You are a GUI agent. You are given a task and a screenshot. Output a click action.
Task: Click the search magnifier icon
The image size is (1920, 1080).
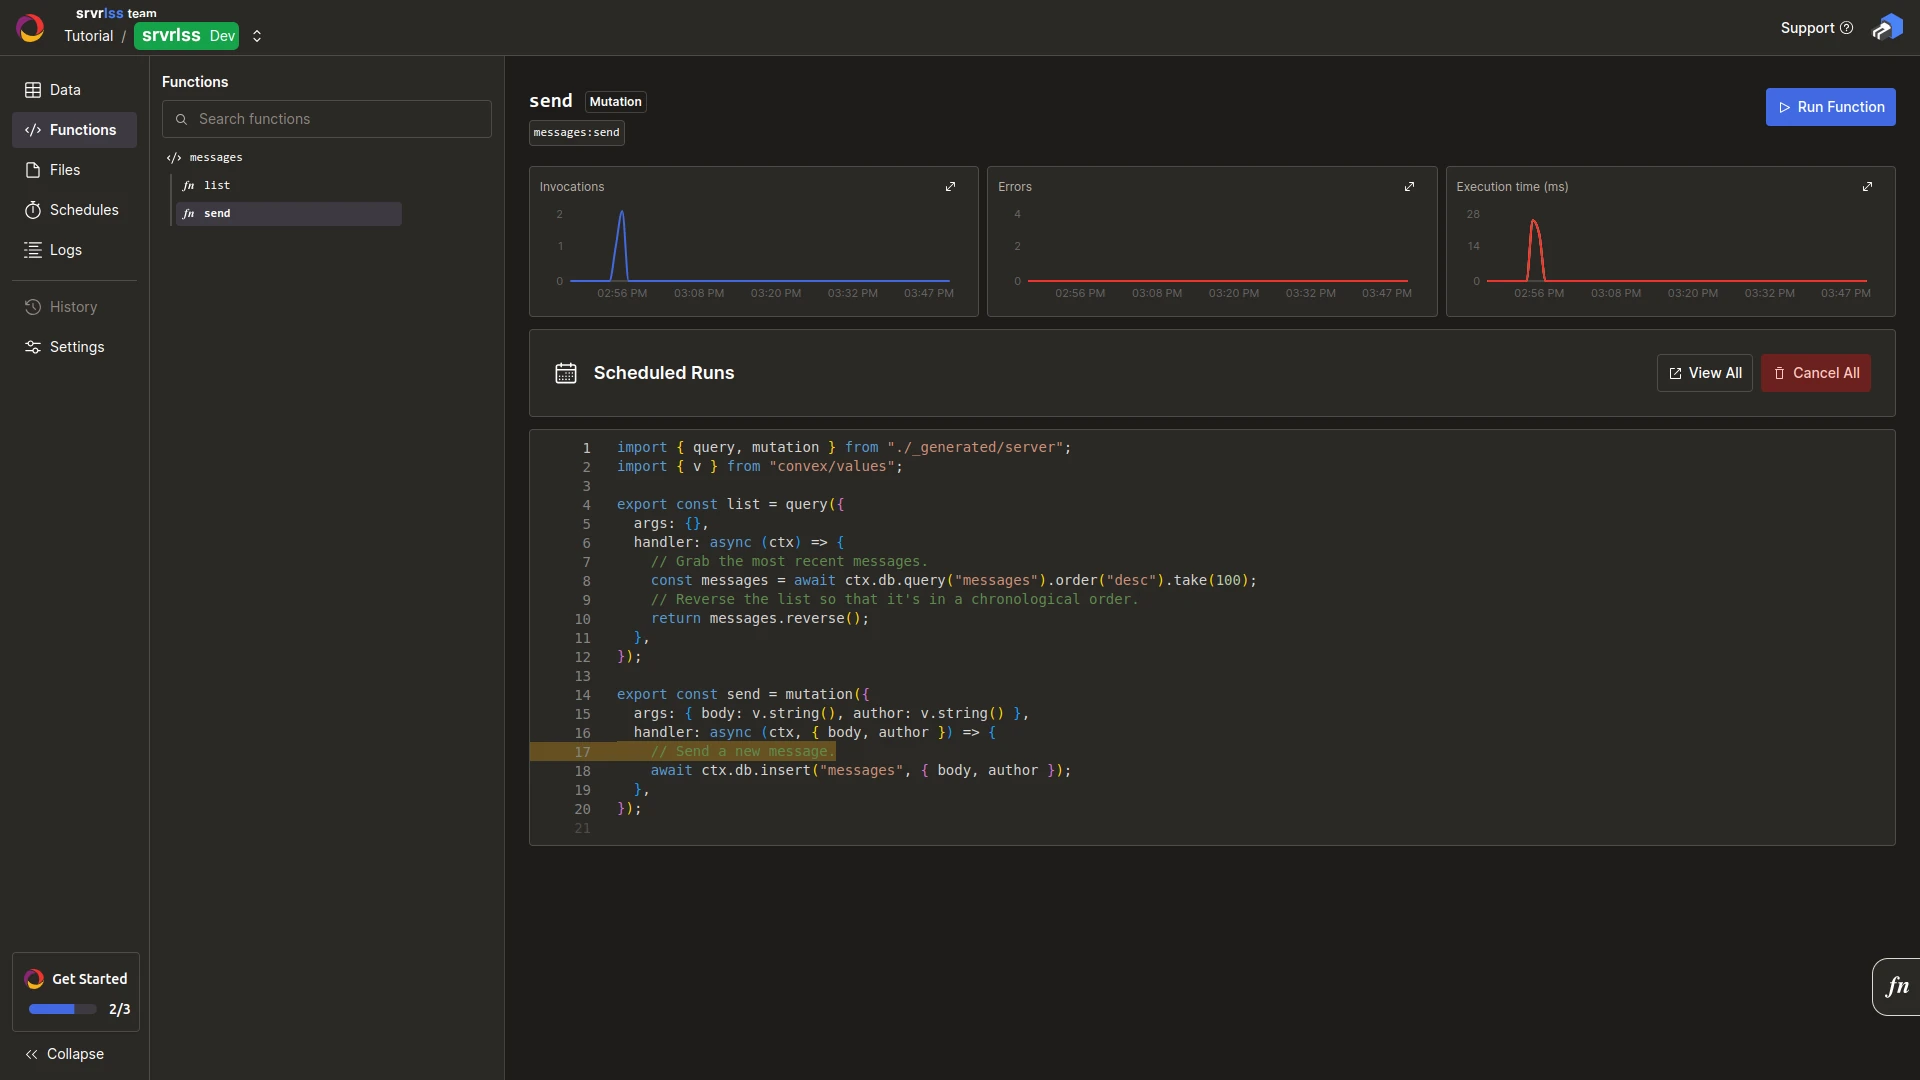(182, 119)
